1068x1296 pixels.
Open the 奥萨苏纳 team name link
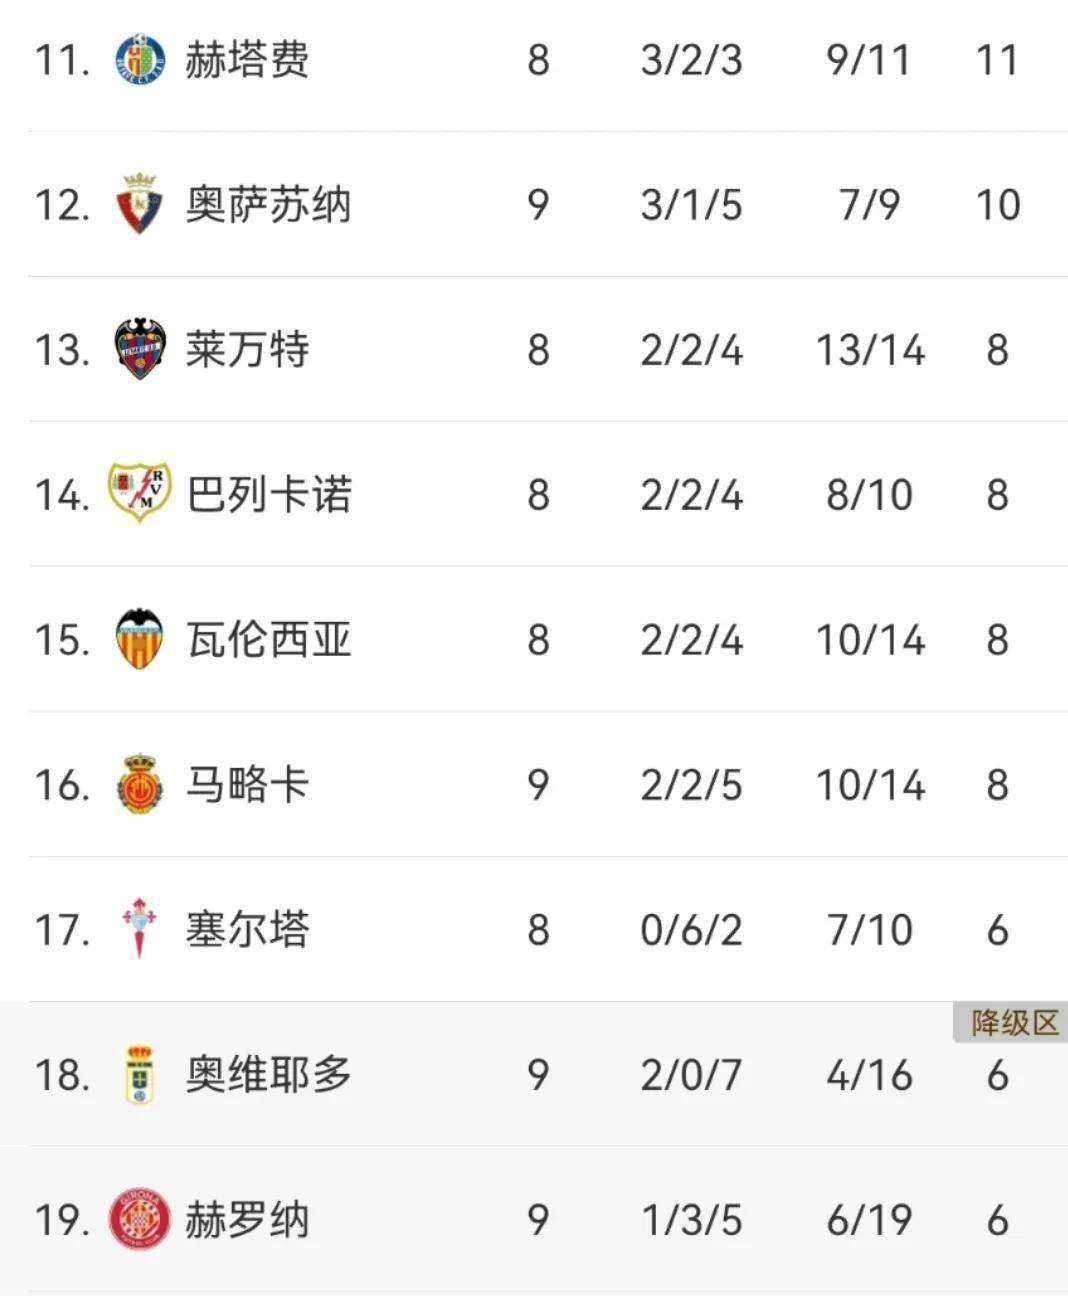268,205
